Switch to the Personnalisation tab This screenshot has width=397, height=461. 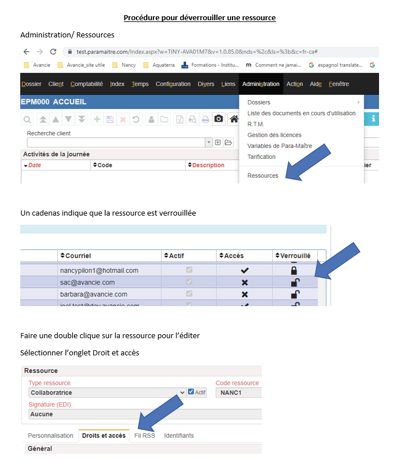pos(50,435)
